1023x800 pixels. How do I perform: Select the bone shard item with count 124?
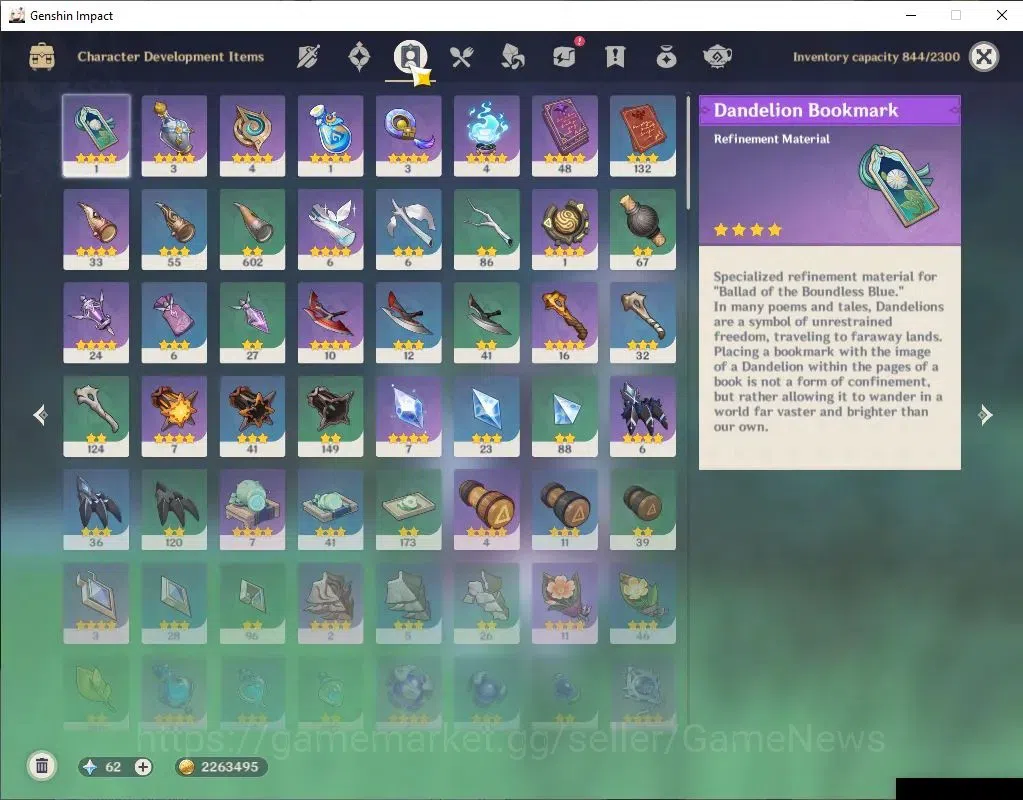[96, 416]
